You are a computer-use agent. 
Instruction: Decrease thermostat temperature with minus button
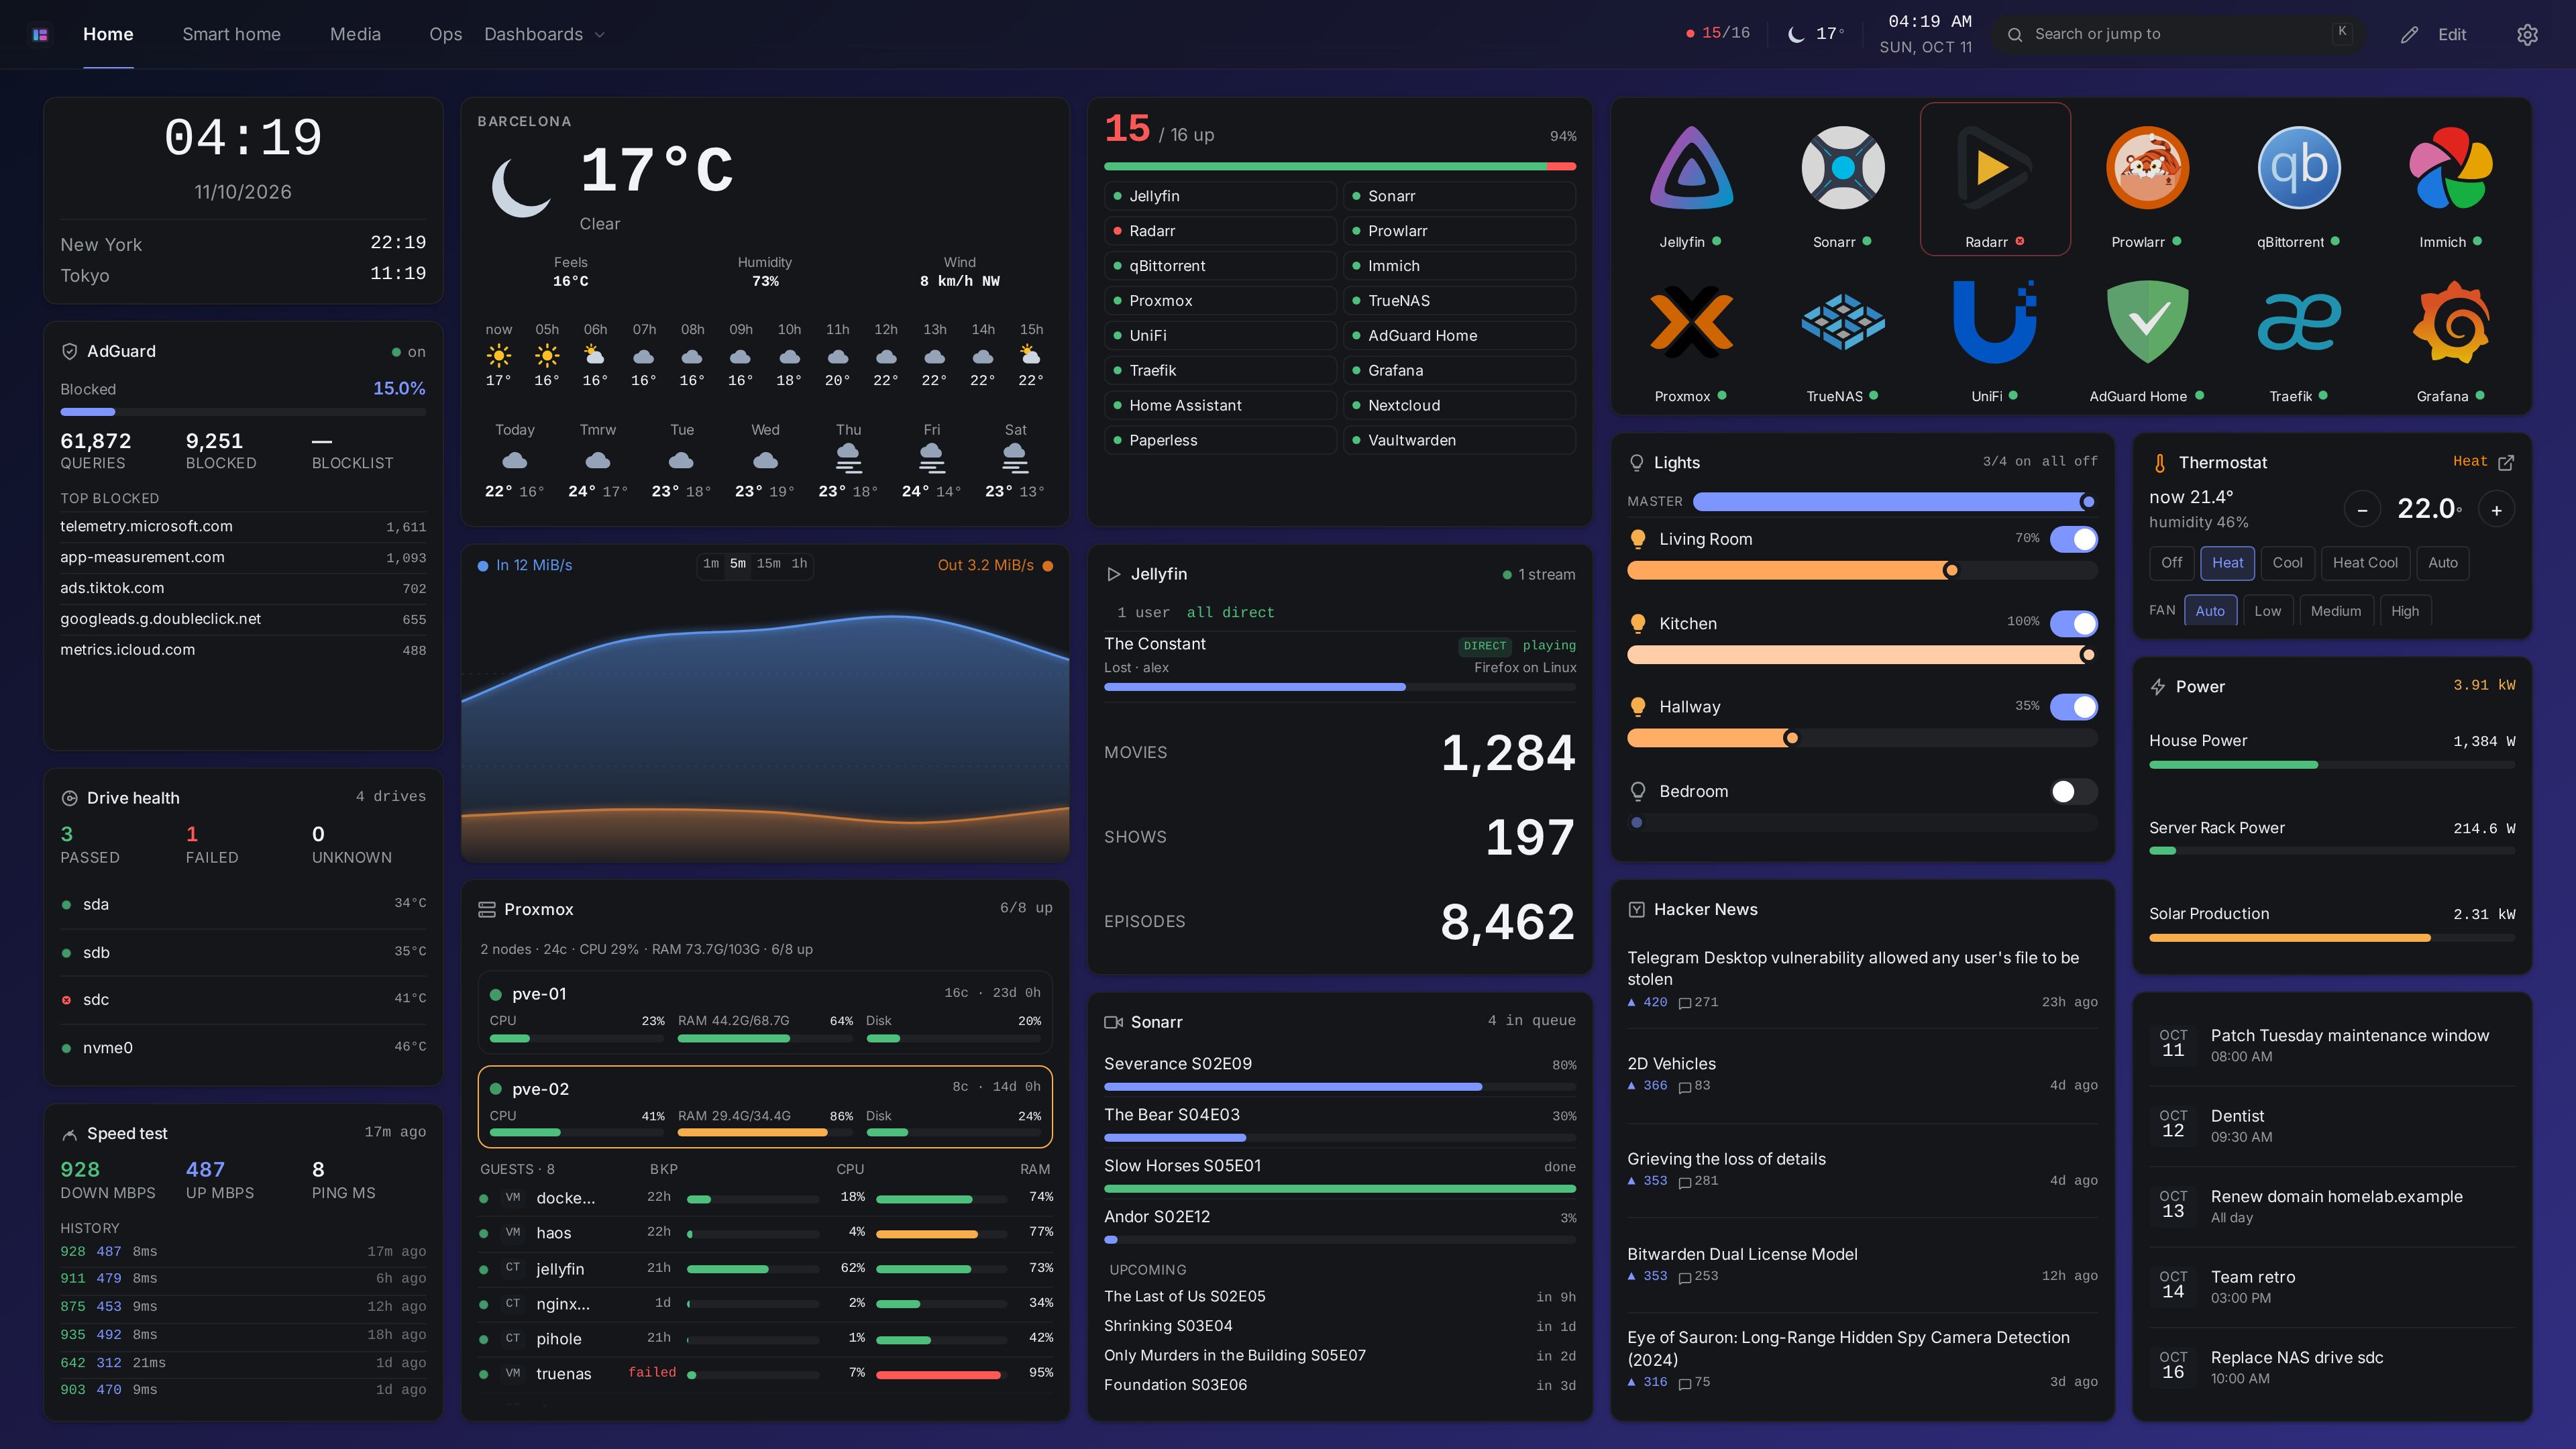2362,510
